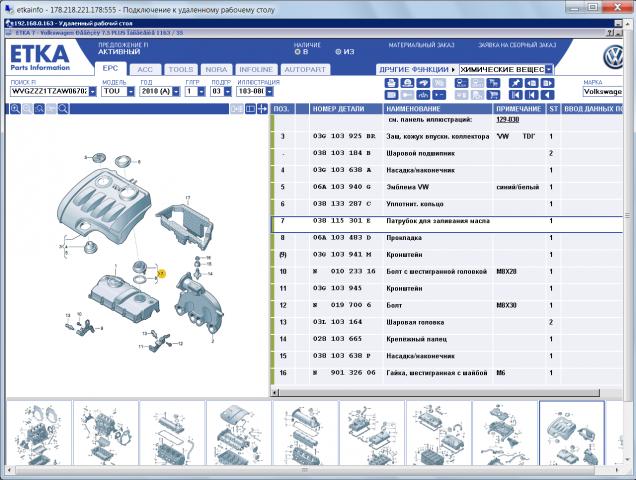Click the fifth magnifier icon above the diagram
The image size is (636, 480).
(63, 109)
